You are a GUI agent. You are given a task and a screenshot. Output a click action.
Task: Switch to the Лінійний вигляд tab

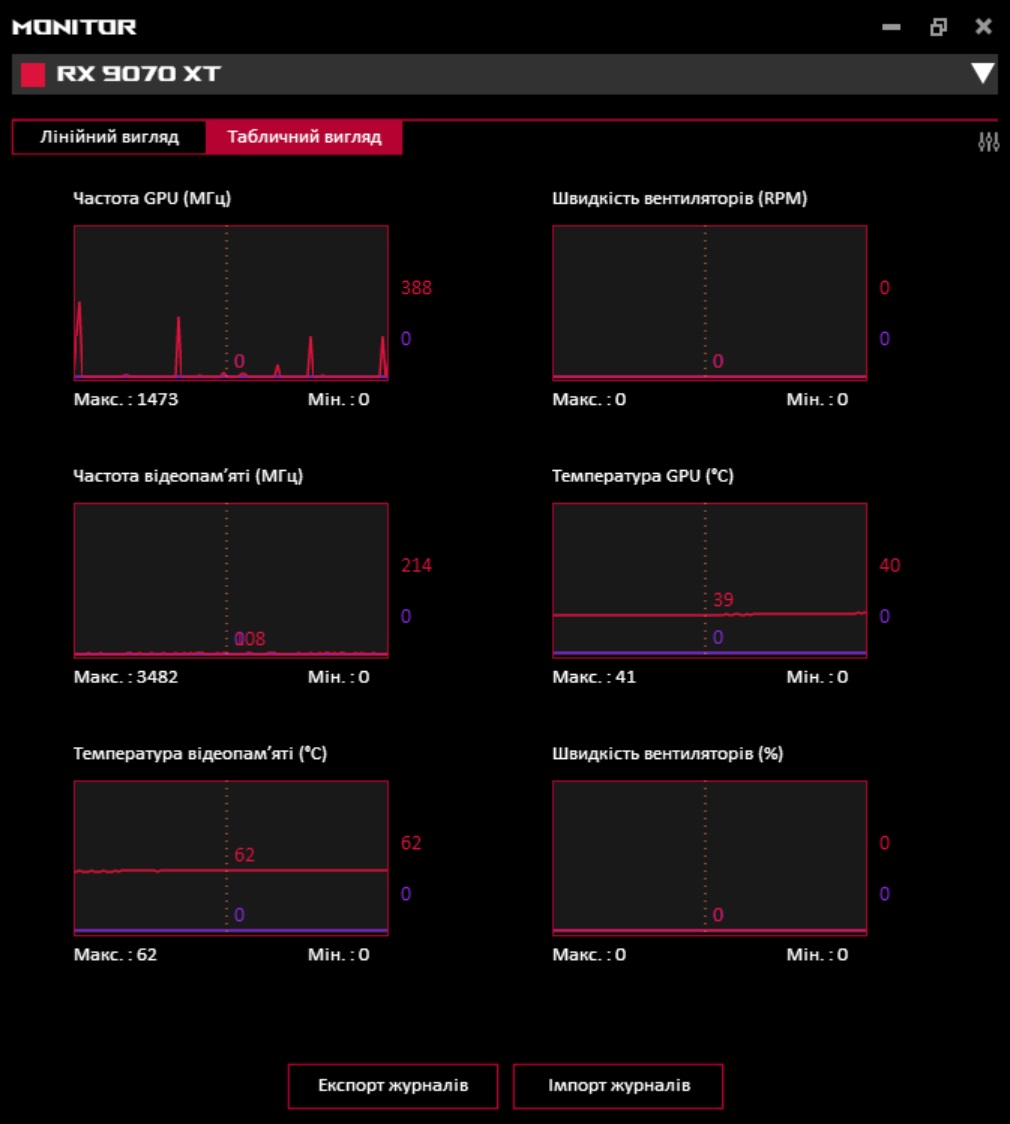pyautogui.click(x=109, y=137)
